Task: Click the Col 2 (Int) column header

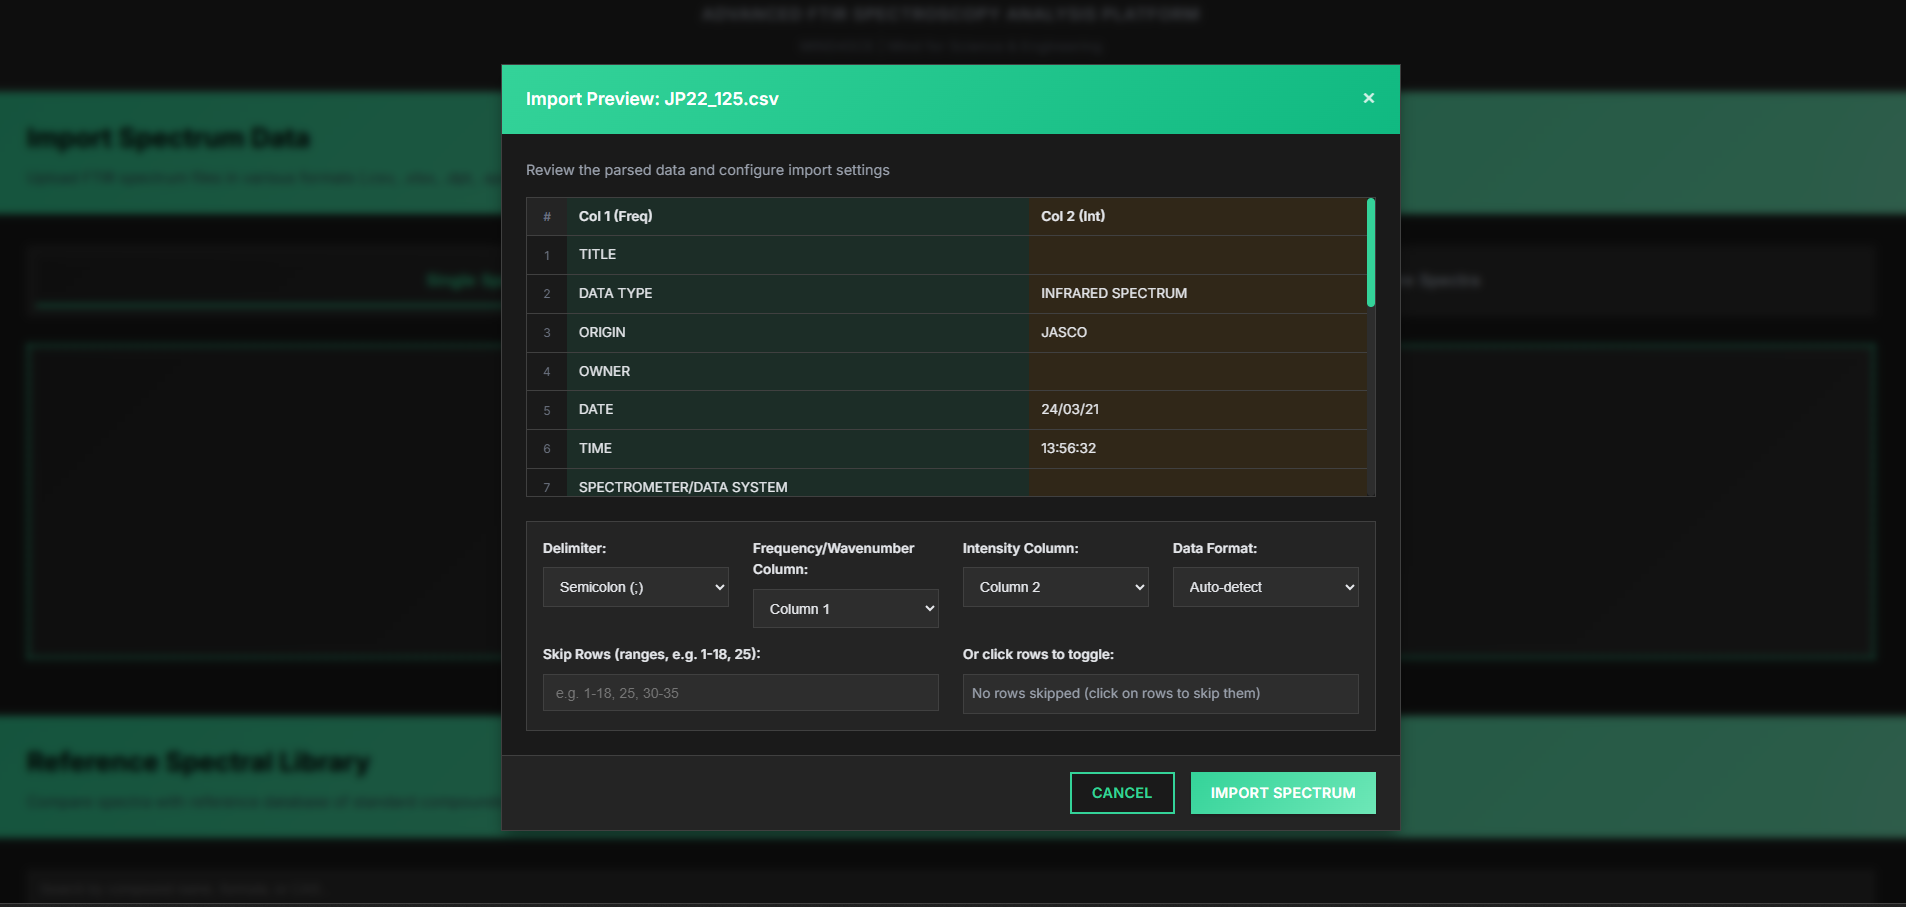Action: tap(1072, 216)
